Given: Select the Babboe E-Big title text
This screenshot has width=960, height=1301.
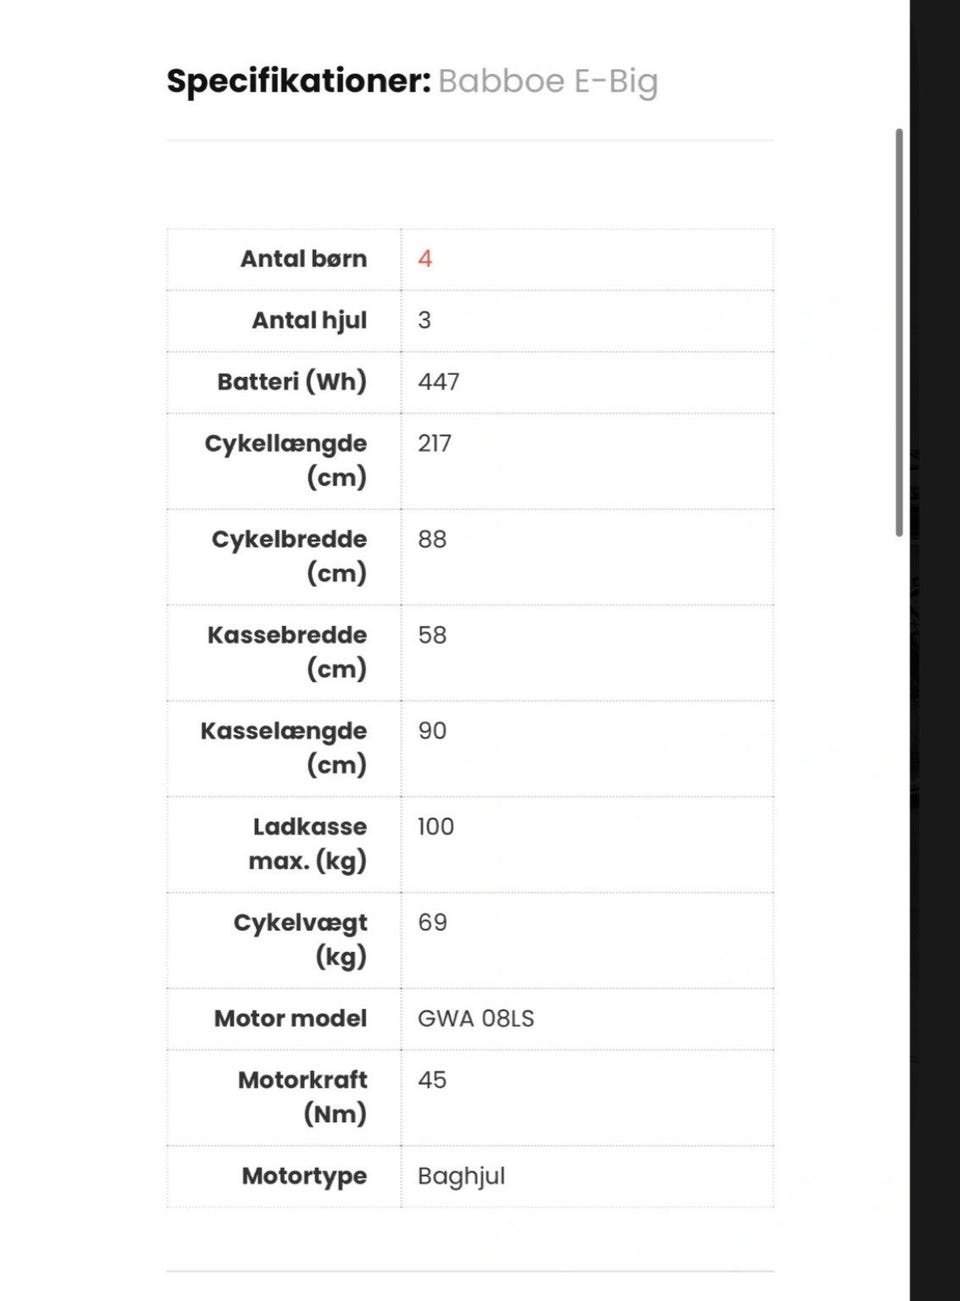Looking at the screenshot, I should click(548, 81).
